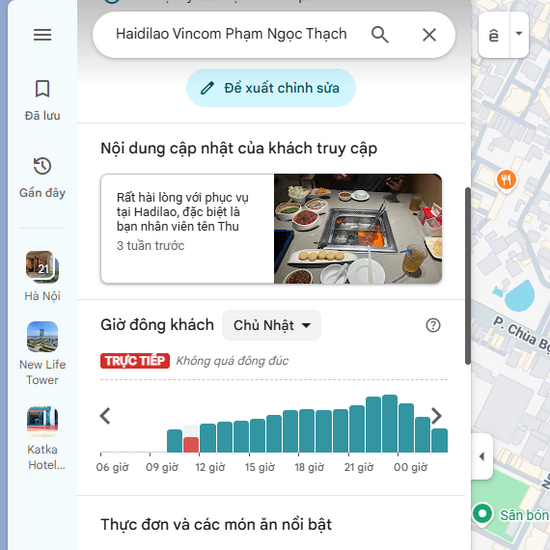Open the popular times help icon
The height and width of the screenshot is (550, 550).
point(433,325)
